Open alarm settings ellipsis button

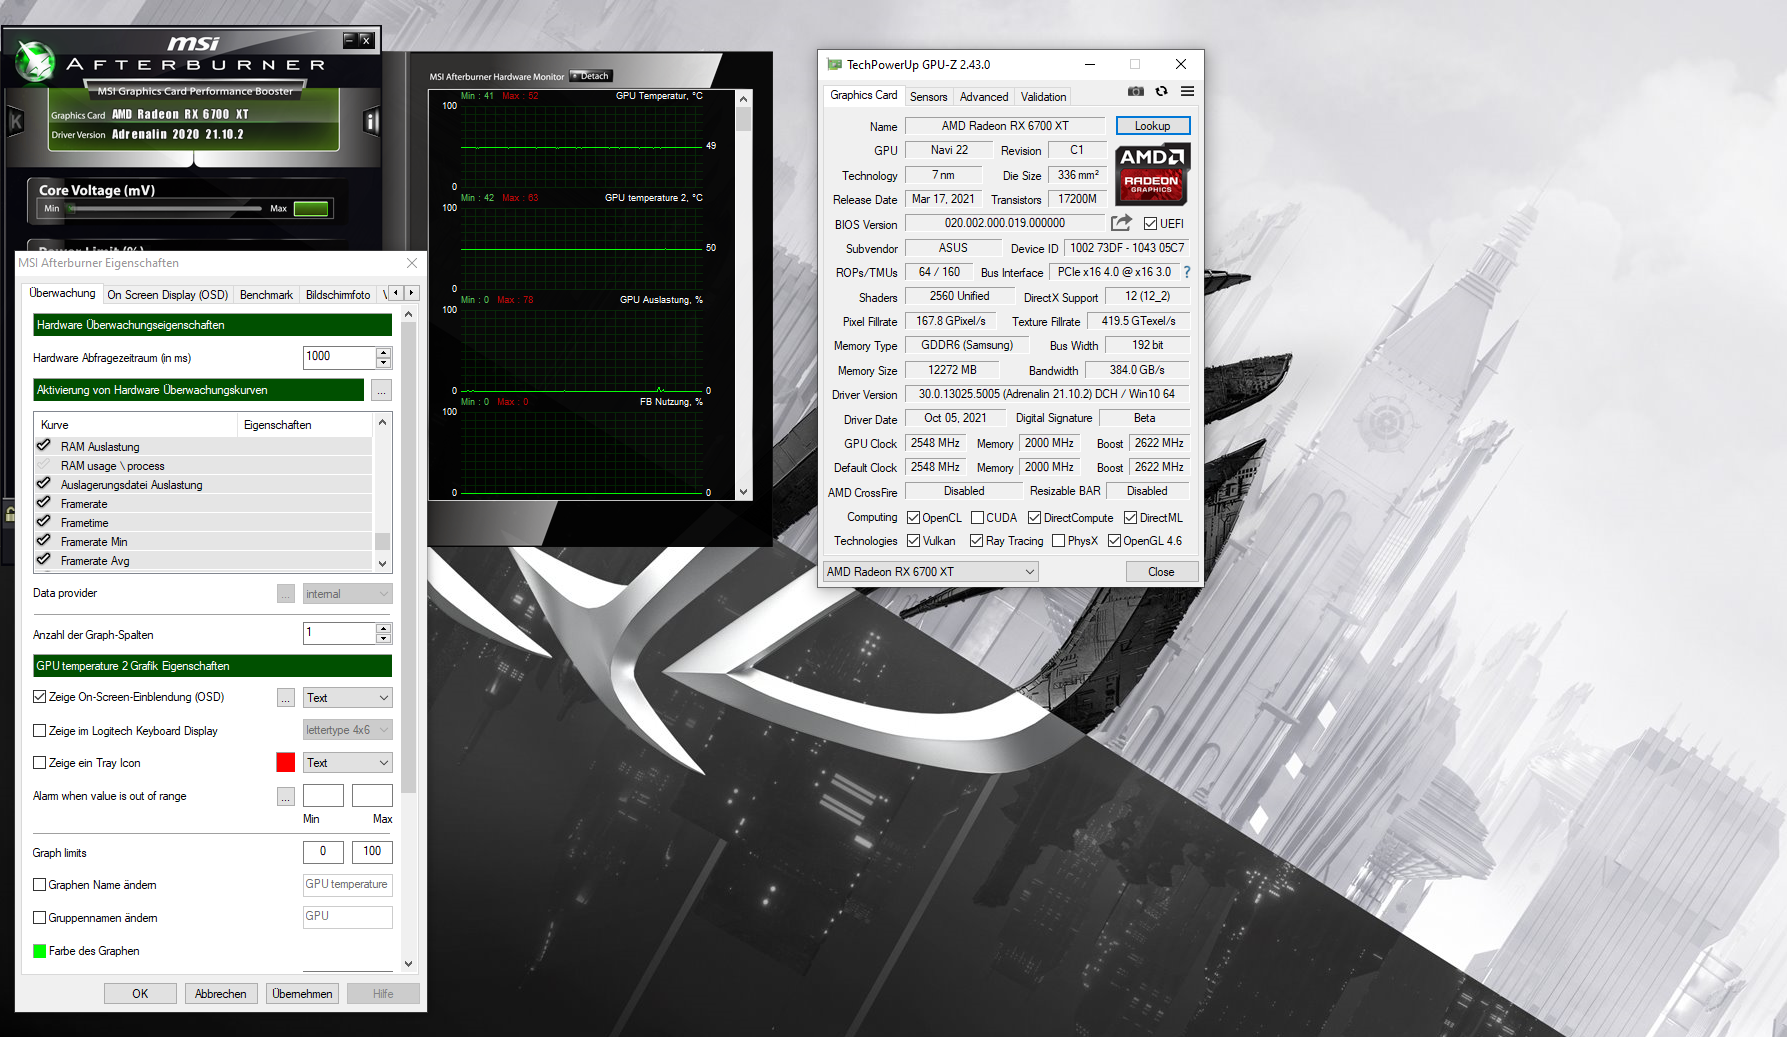(x=286, y=796)
